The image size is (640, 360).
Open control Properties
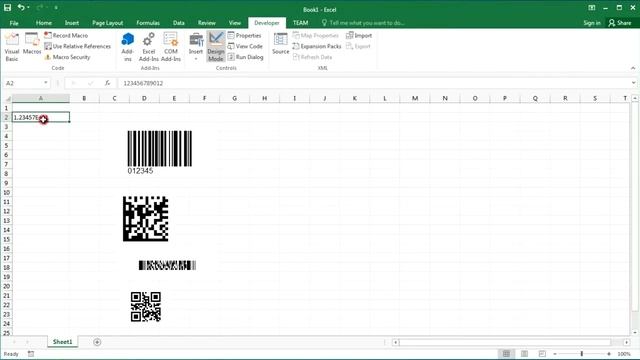244,36
